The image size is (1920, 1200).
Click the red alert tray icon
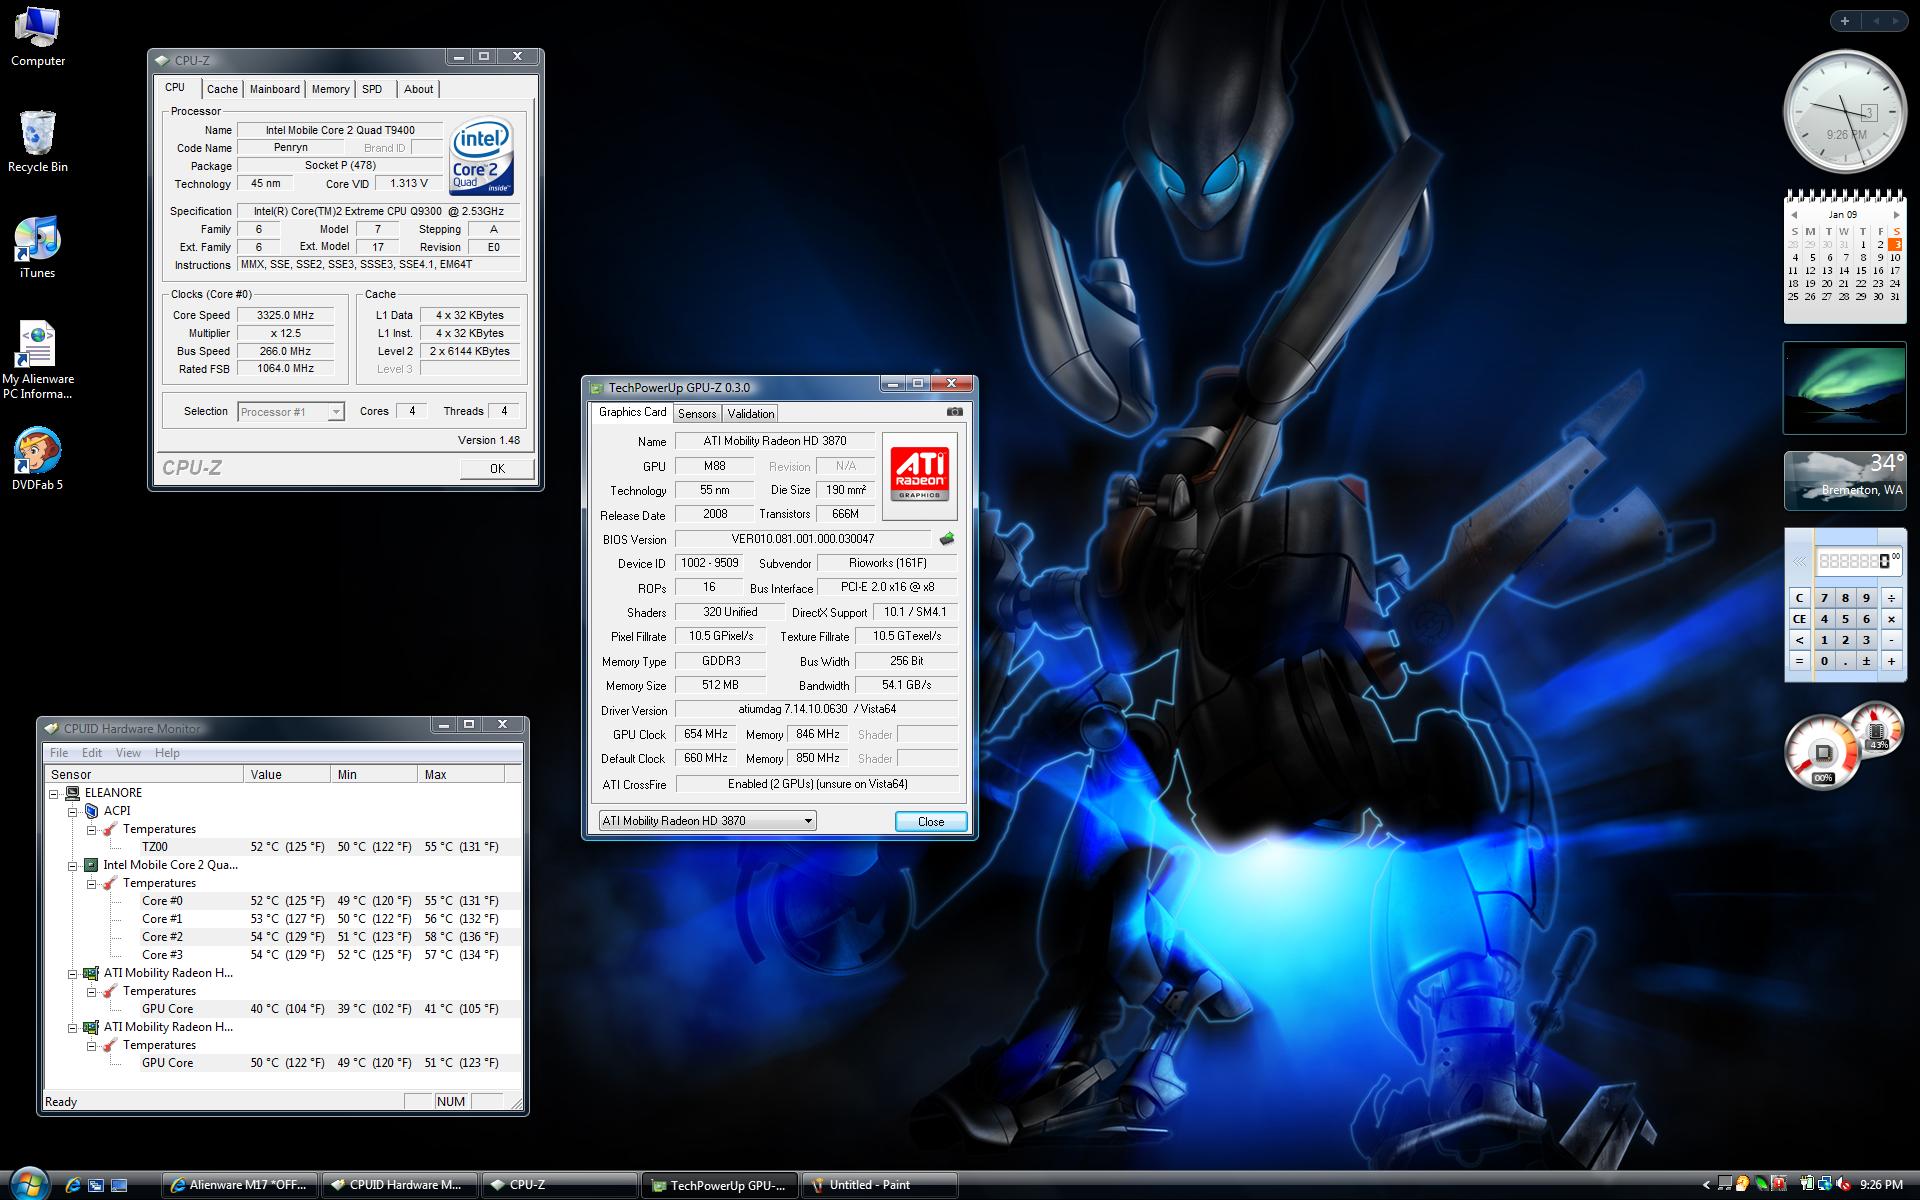(x=1780, y=1184)
